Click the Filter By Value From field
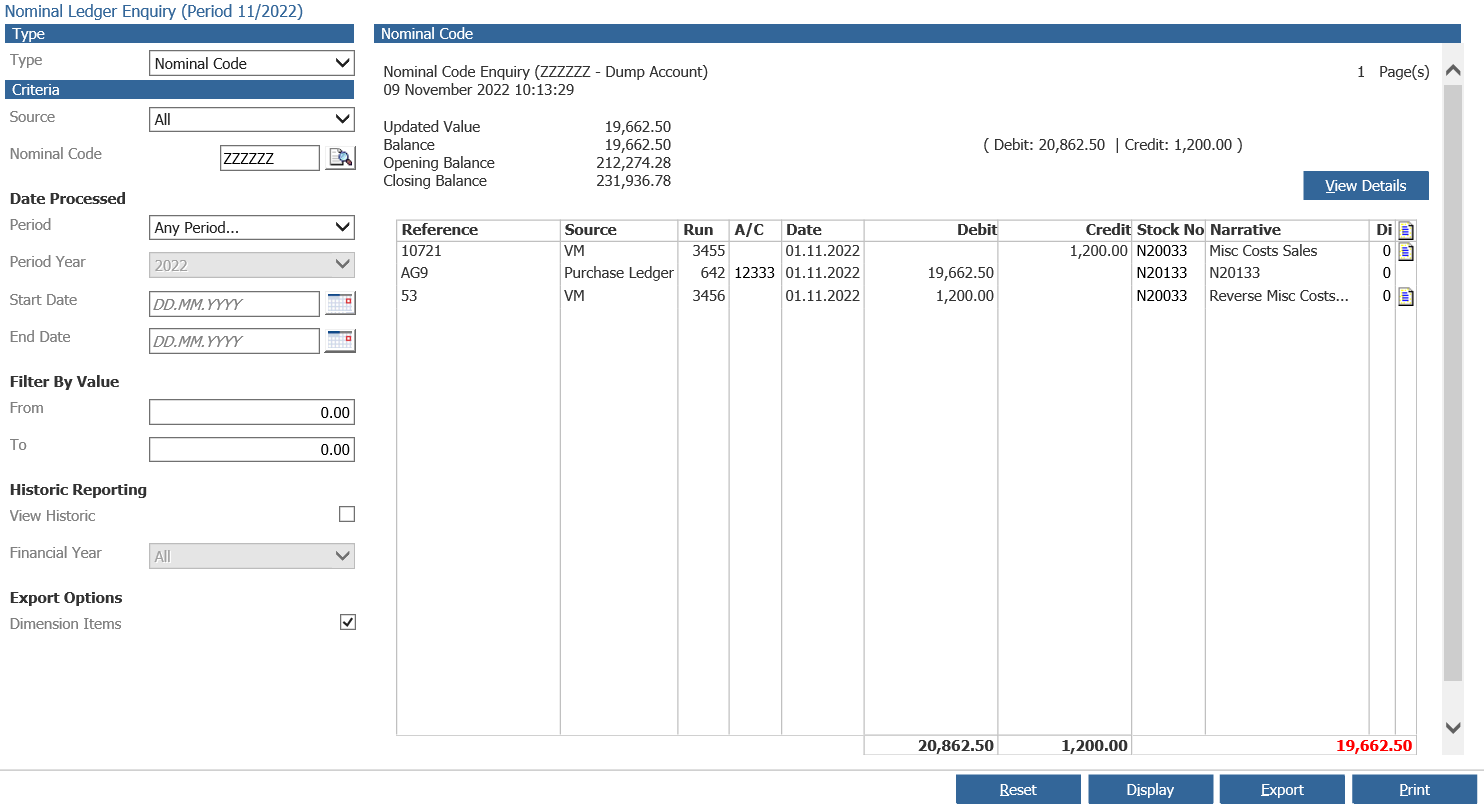1484x810 pixels. coord(252,413)
